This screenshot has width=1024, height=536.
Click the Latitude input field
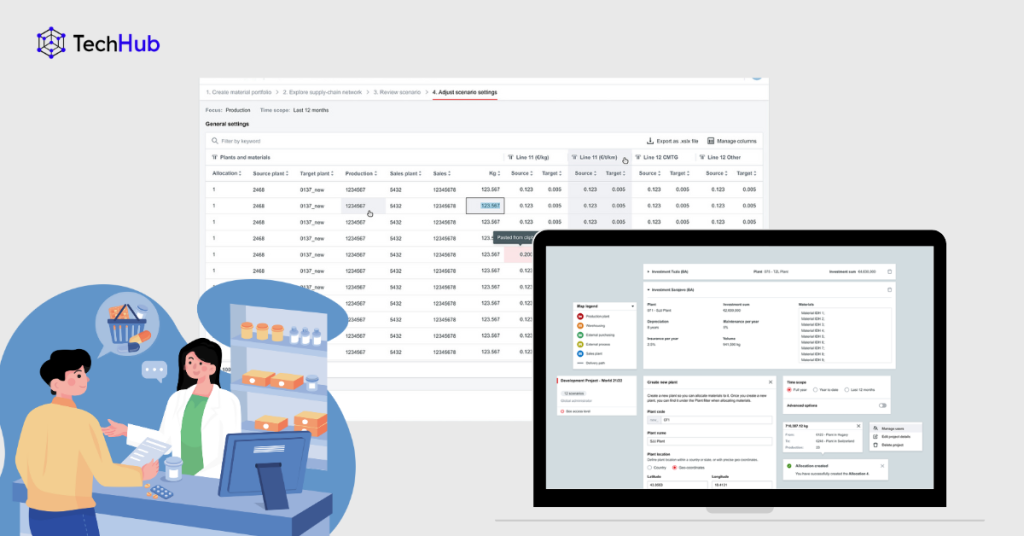[x=677, y=484]
